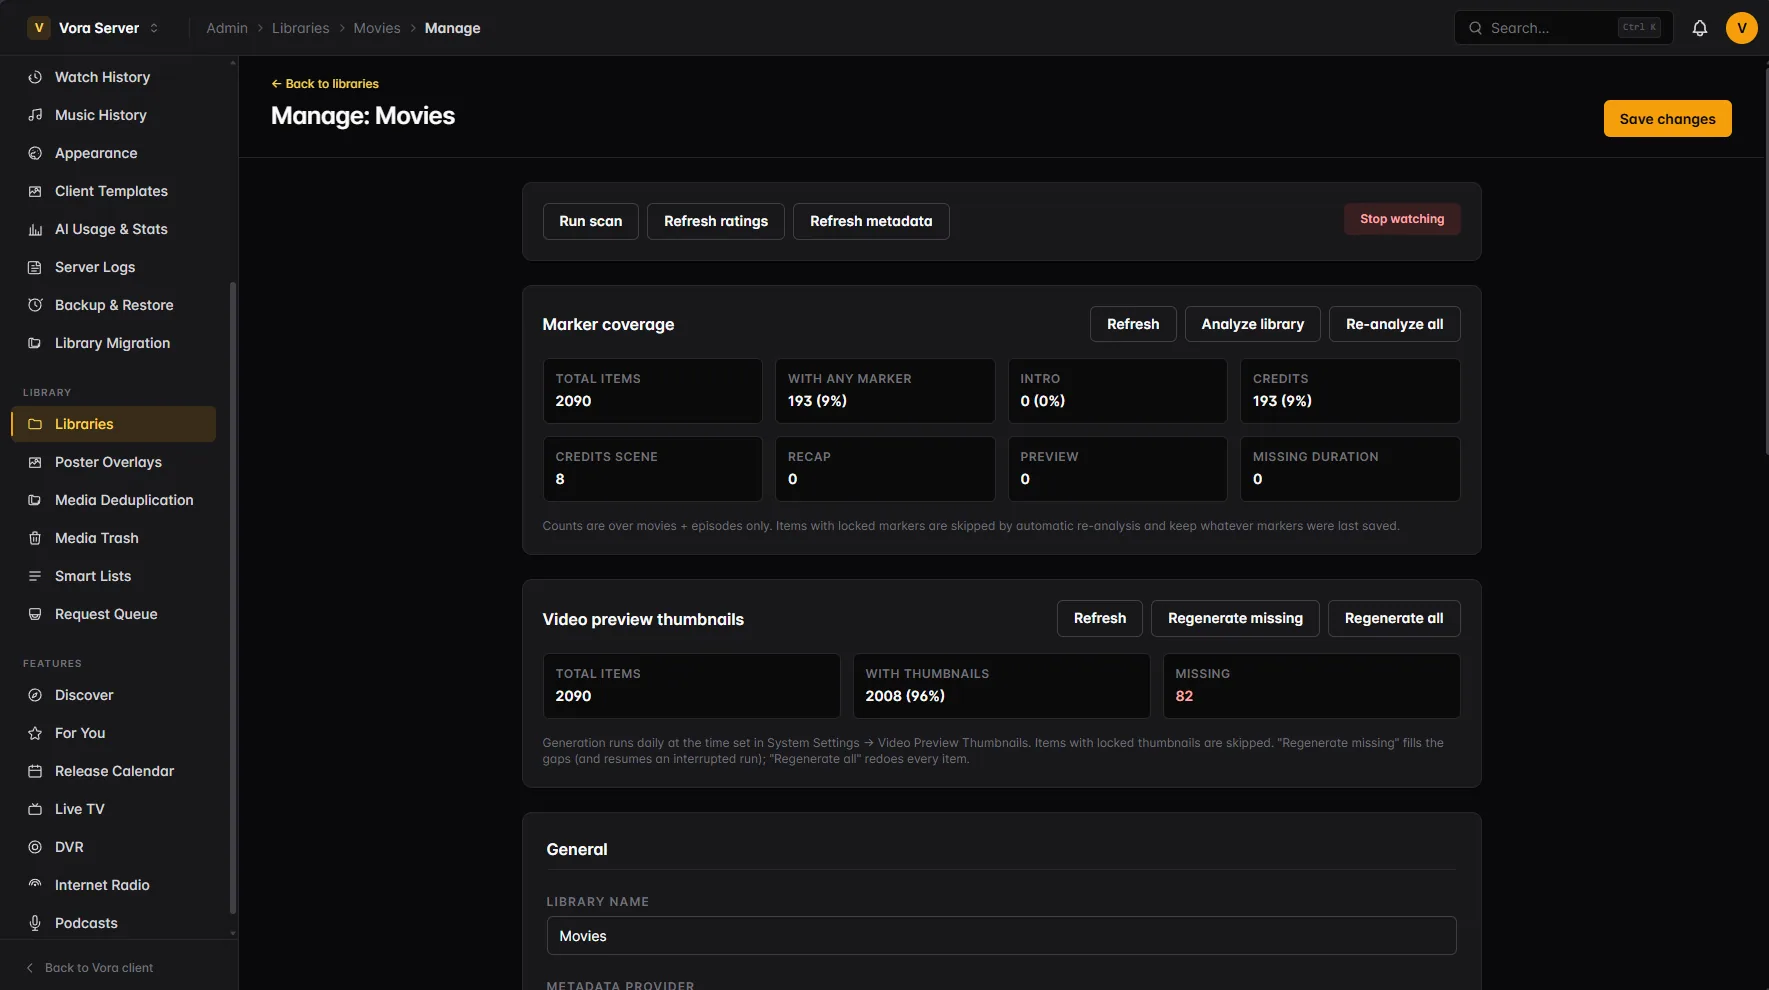Click Regenerate missing thumbnails button
The width and height of the screenshot is (1769, 990).
1235,618
